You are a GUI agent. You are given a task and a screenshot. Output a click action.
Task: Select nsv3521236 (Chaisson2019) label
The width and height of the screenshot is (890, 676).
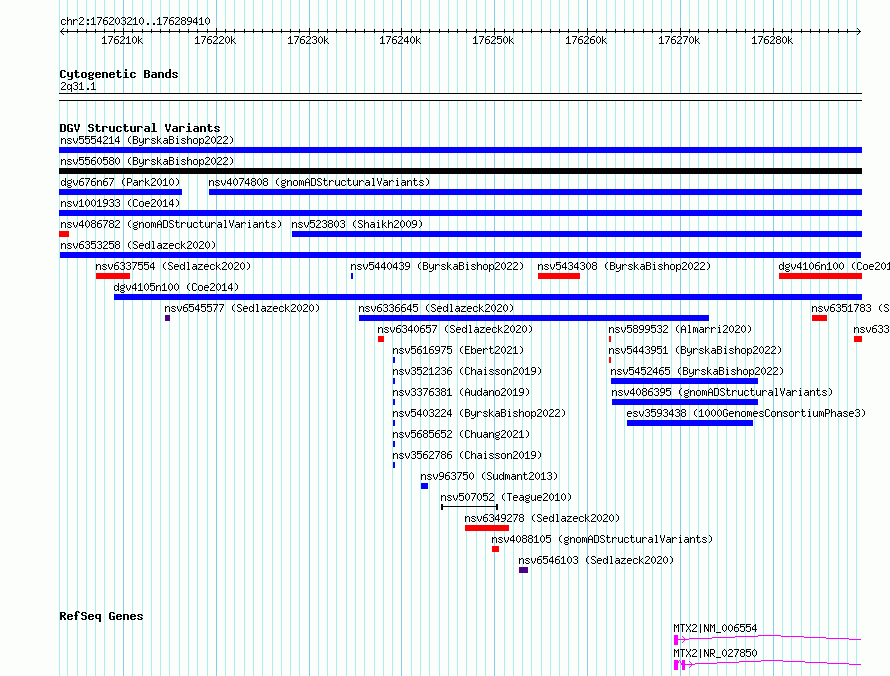pos(467,371)
